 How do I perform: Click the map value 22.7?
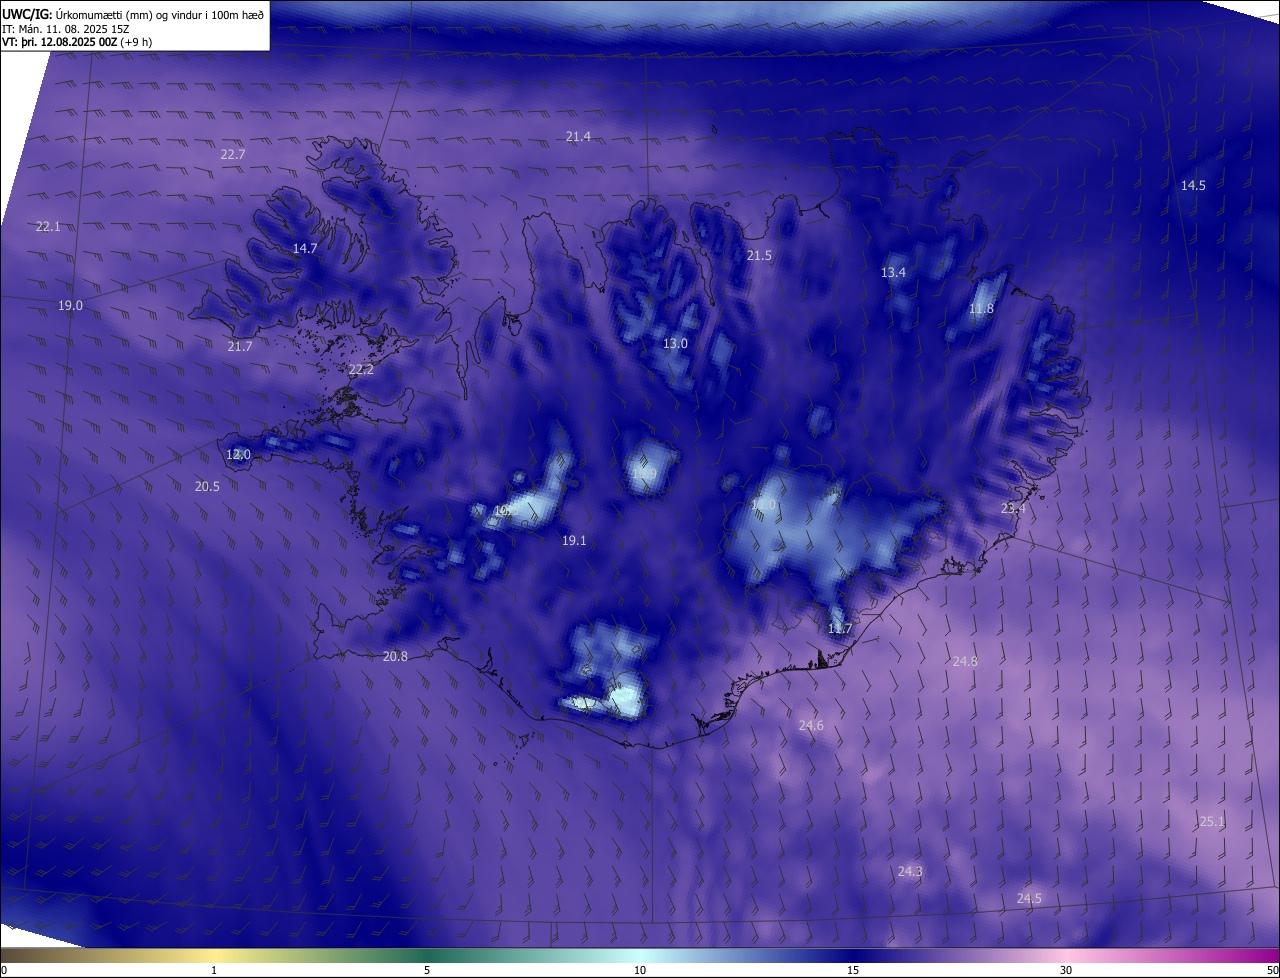[x=233, y=154]
